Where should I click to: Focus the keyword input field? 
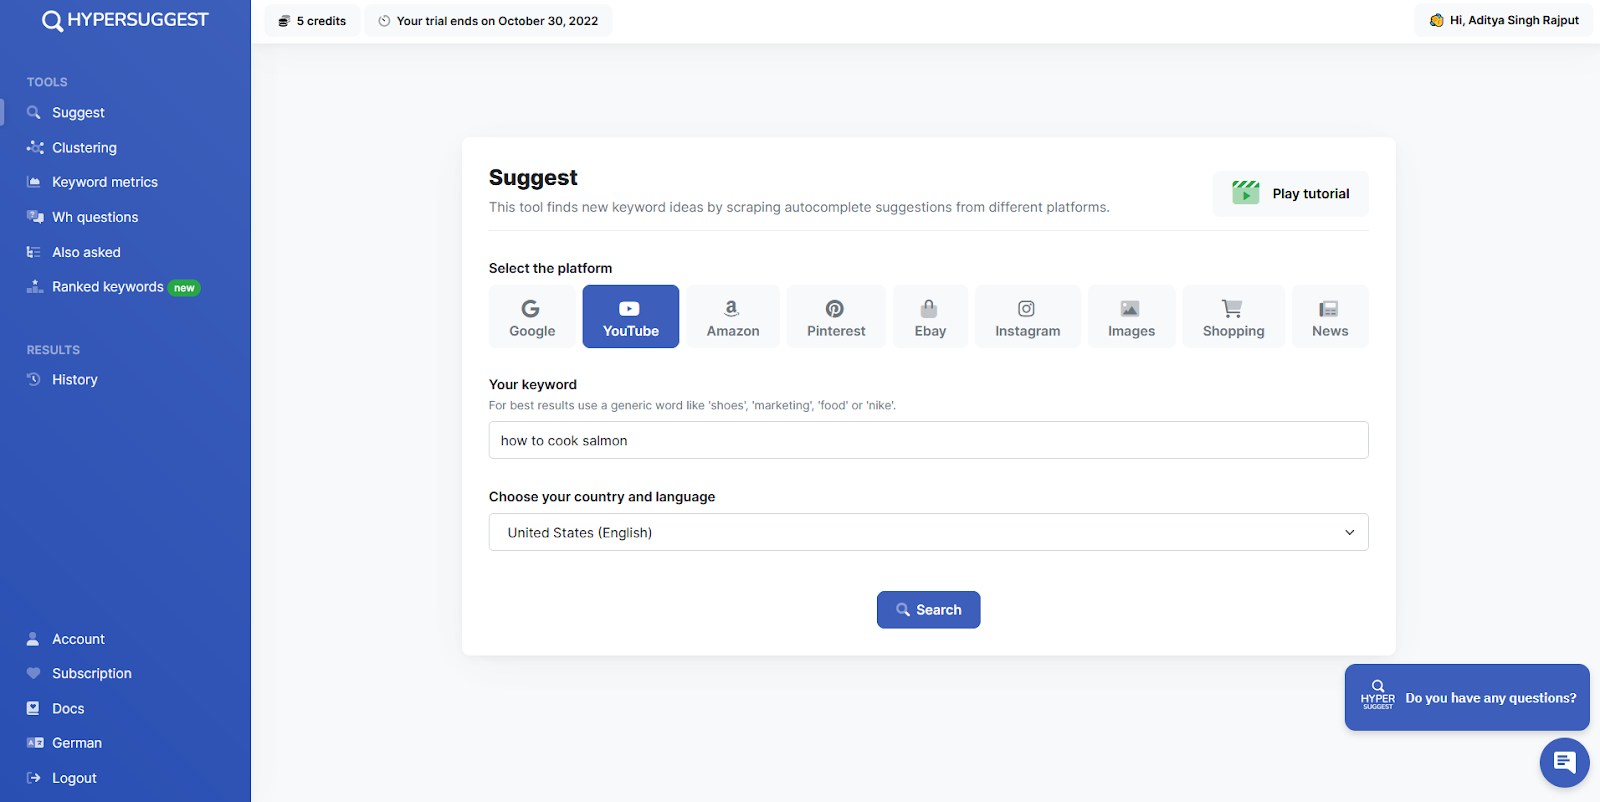928,440
